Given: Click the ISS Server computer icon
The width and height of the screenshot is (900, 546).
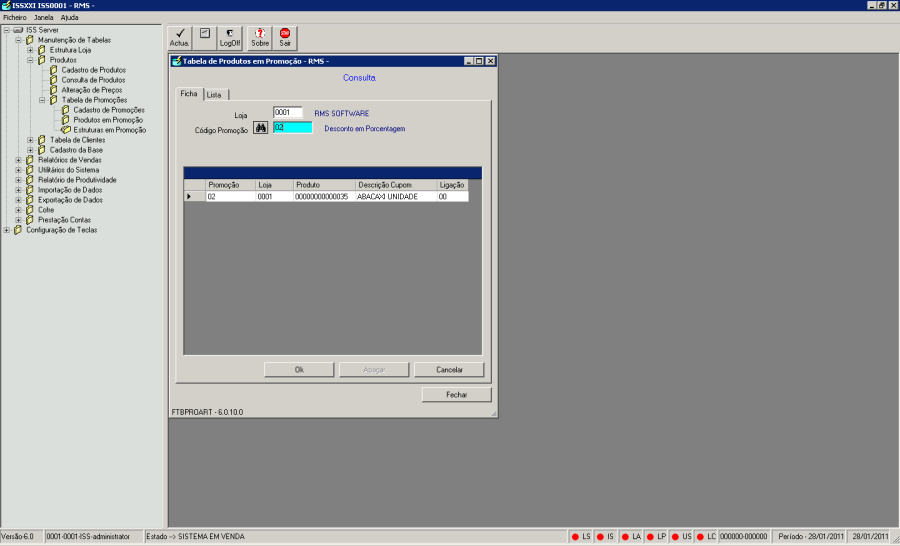Looking at the screenshot, I should 18,30.
